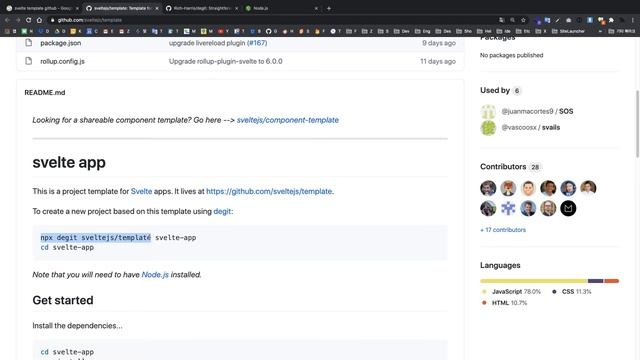The height and width of the screenshot is (360, 640).
Task: Click the HTML 10.7% language entry
Action: [505, 303]
